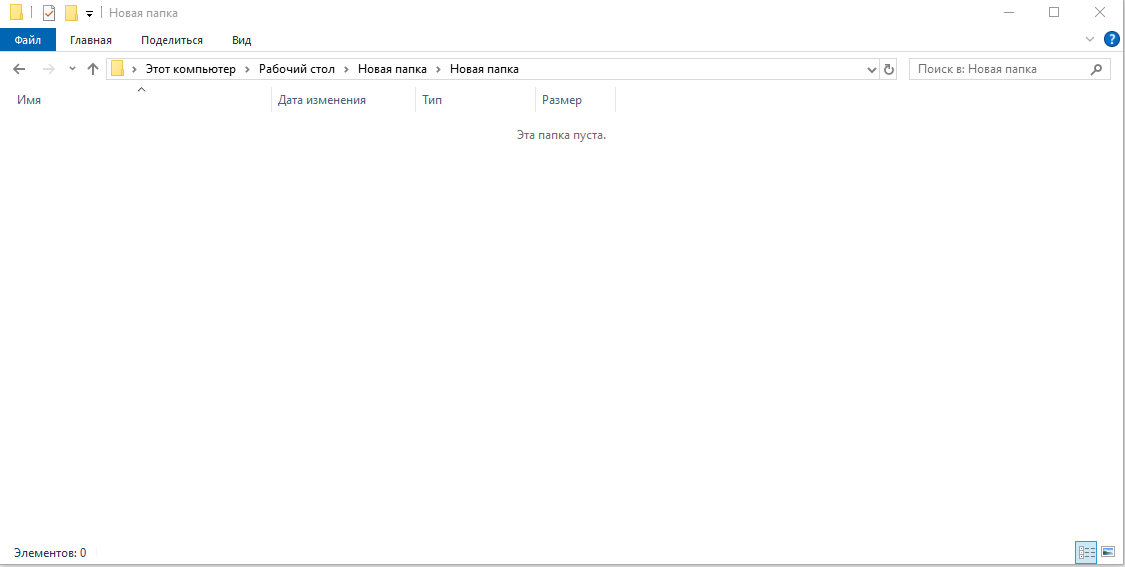1125x567 pixels.
Task: Expand chevron after Рабочий стол breadcrumb
Action: [347, 70]
